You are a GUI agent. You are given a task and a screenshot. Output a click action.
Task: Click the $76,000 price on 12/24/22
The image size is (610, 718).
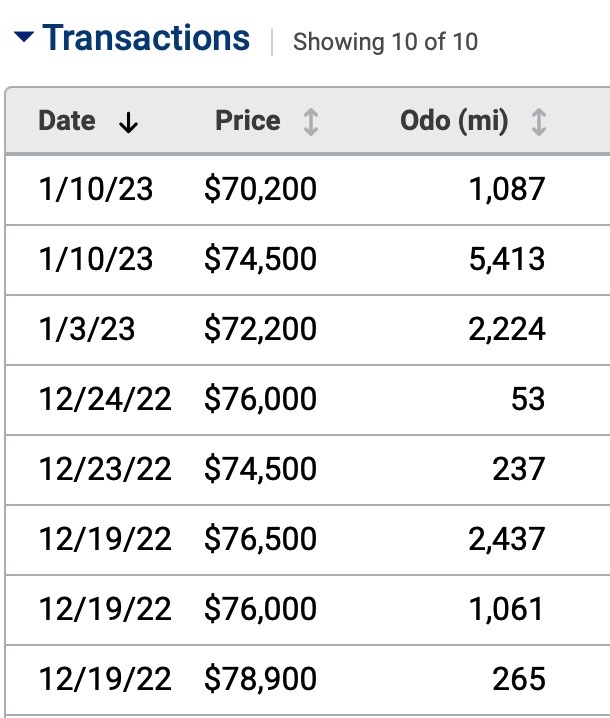point(260,399)
